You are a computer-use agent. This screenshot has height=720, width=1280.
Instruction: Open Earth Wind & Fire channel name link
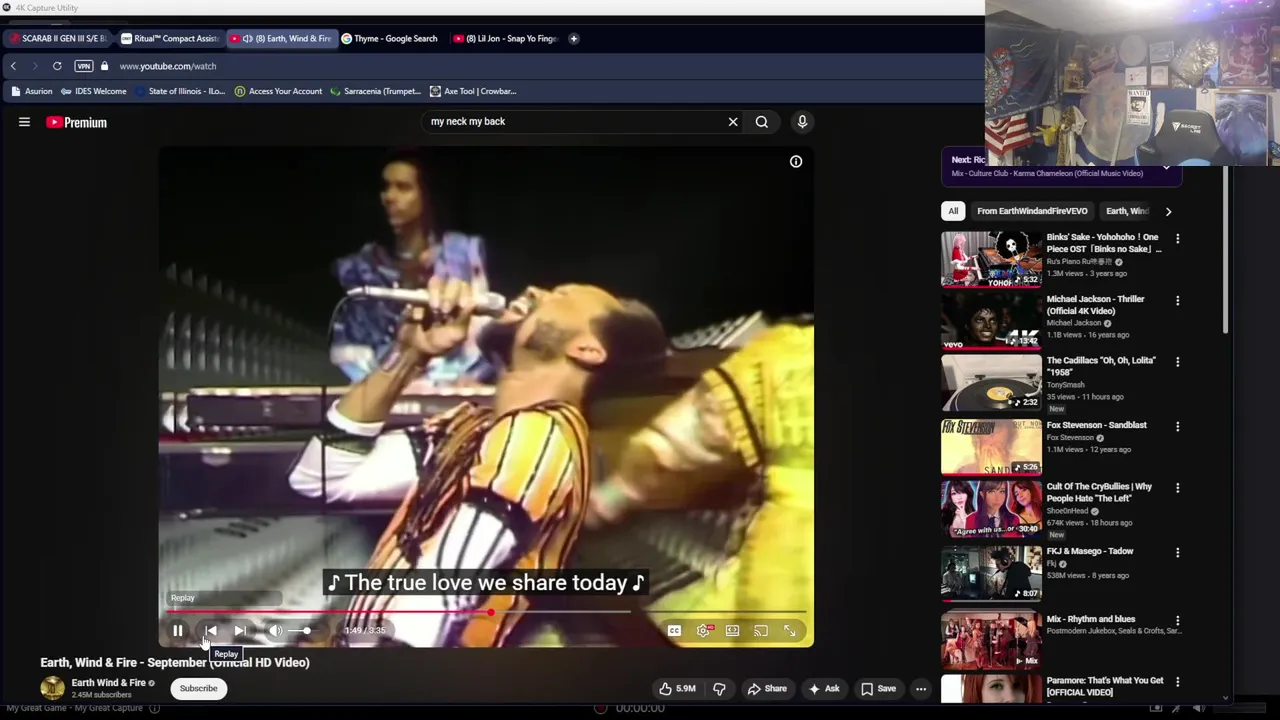pyautogui.click(x=108, y=683)
